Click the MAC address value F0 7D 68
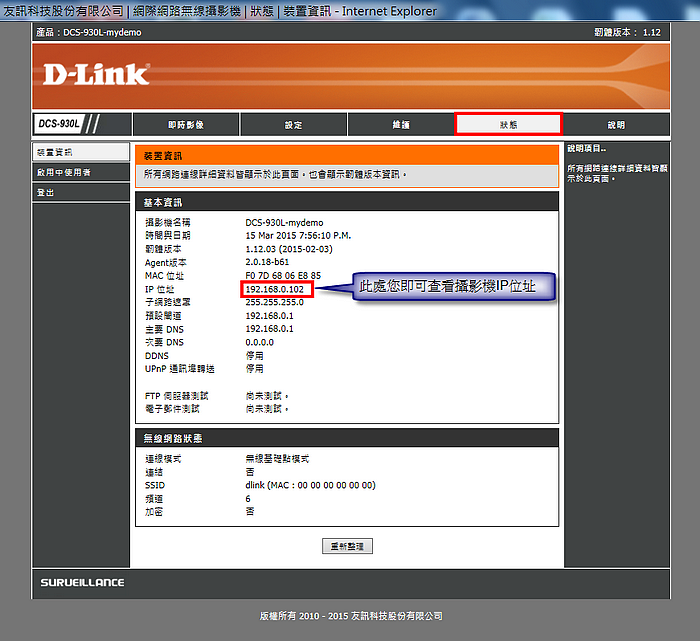The image size is (700, 641). [x=283, y=275]
